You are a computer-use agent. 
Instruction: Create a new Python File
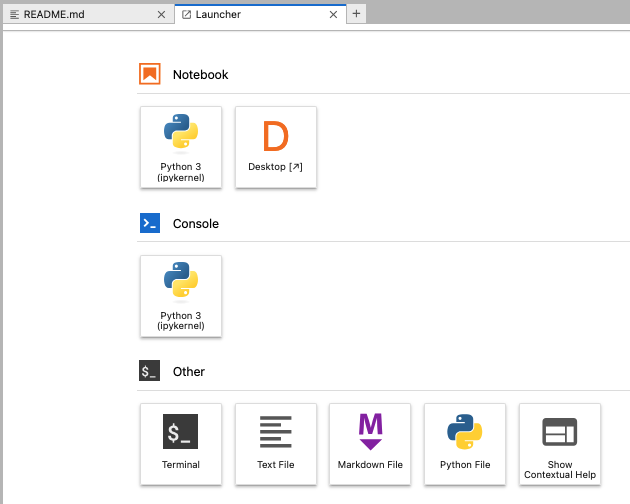pyautogui.click(x=465, y=443)
